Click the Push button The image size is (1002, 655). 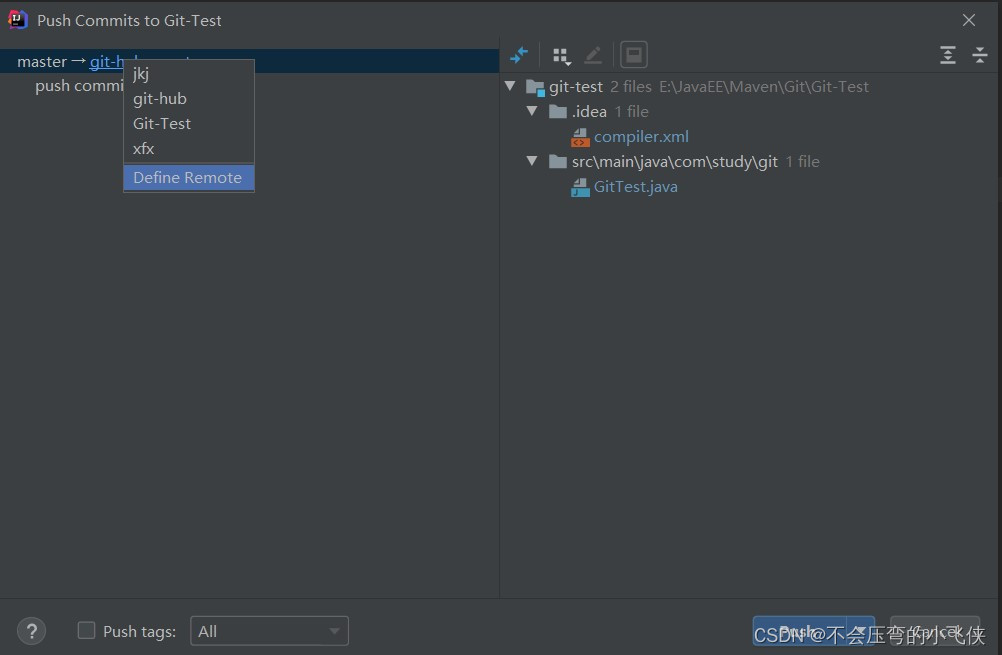coord(799,631)
